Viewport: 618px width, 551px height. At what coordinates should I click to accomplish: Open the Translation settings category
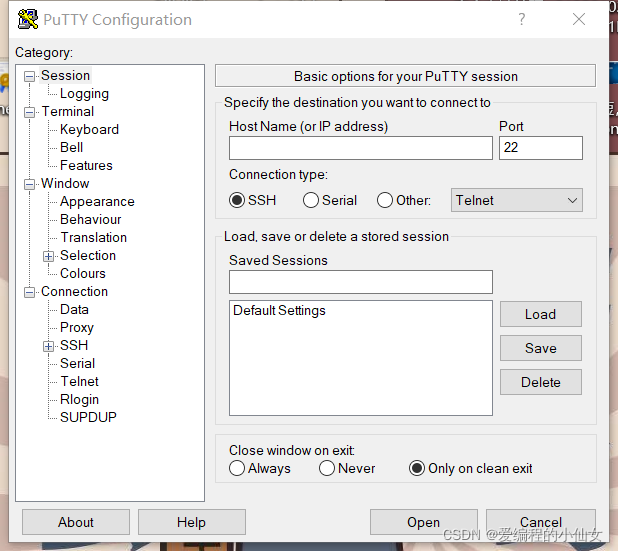pos(94,237)
